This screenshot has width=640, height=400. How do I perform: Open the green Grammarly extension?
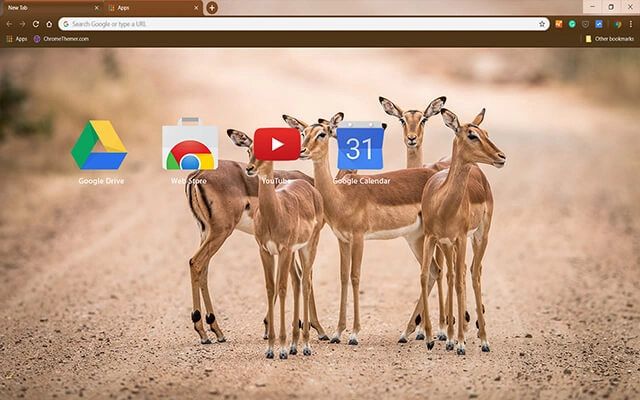tap(572, 24)
